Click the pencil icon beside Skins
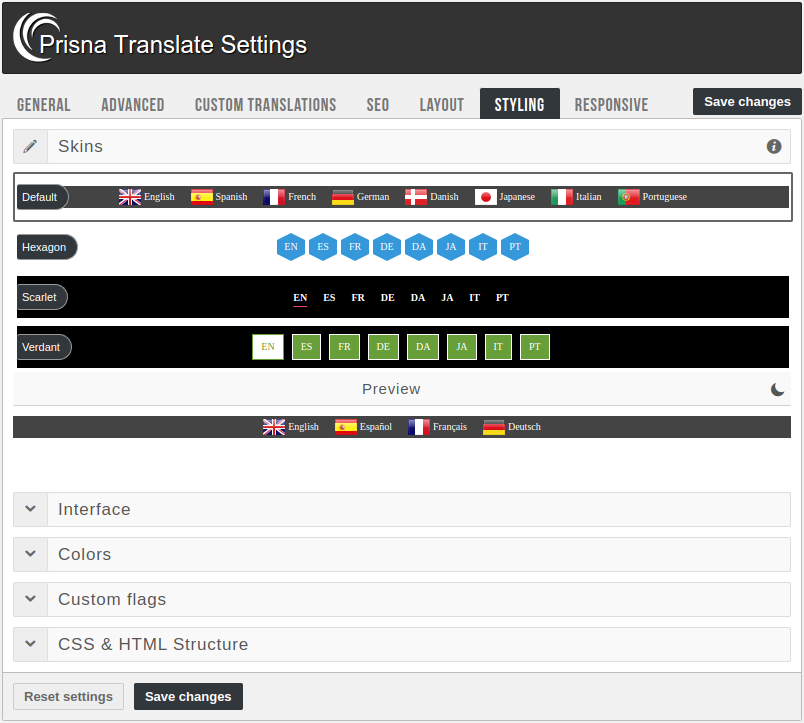 click(x=30, y=146)
